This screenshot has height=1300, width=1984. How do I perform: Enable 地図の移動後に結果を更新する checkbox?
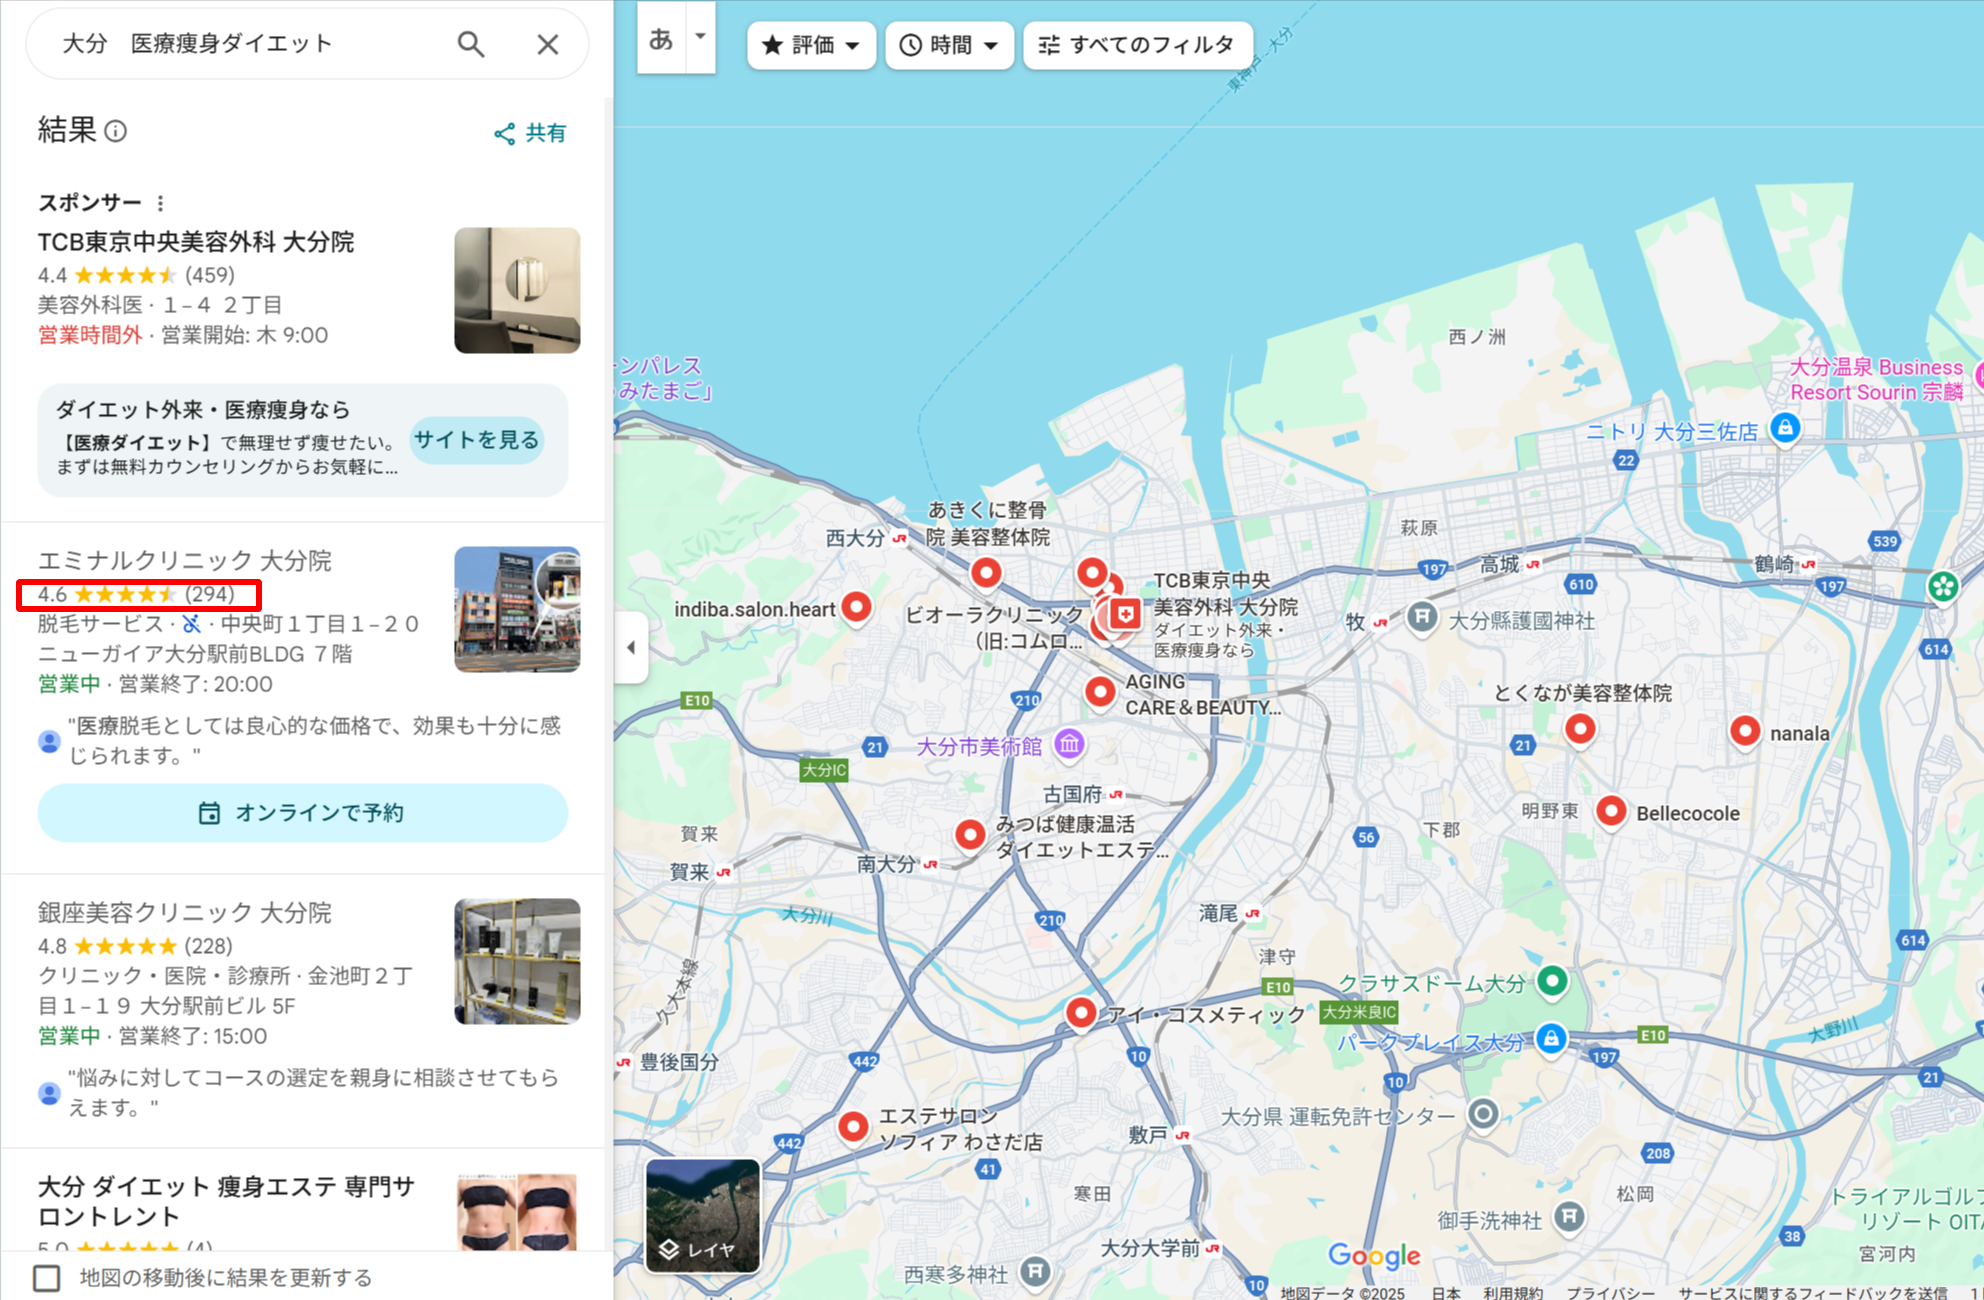point(47,1278)
